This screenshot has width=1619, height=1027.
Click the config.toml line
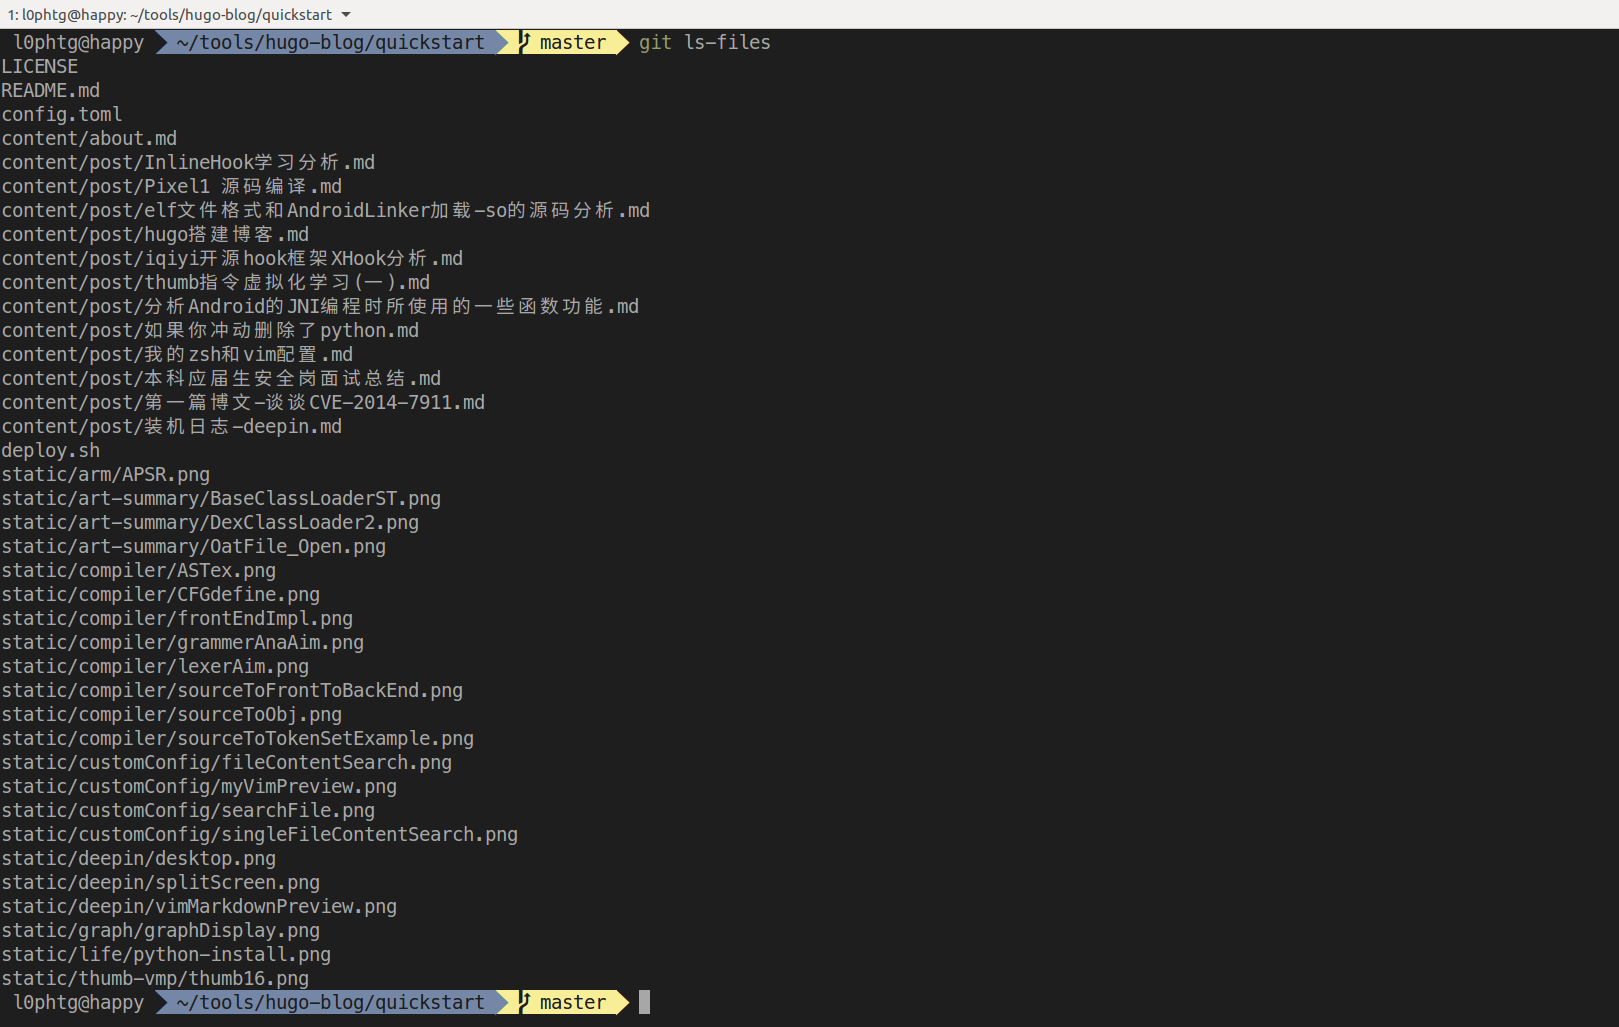tap(62, 114)
